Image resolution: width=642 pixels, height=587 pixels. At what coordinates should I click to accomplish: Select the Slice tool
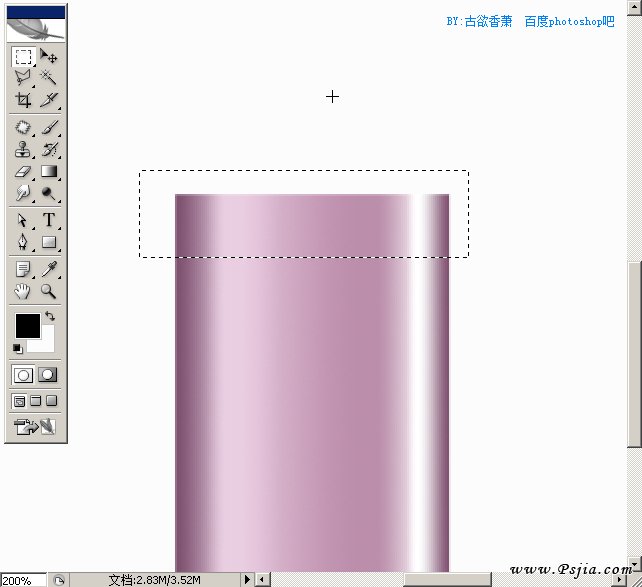tap(49, 99)
